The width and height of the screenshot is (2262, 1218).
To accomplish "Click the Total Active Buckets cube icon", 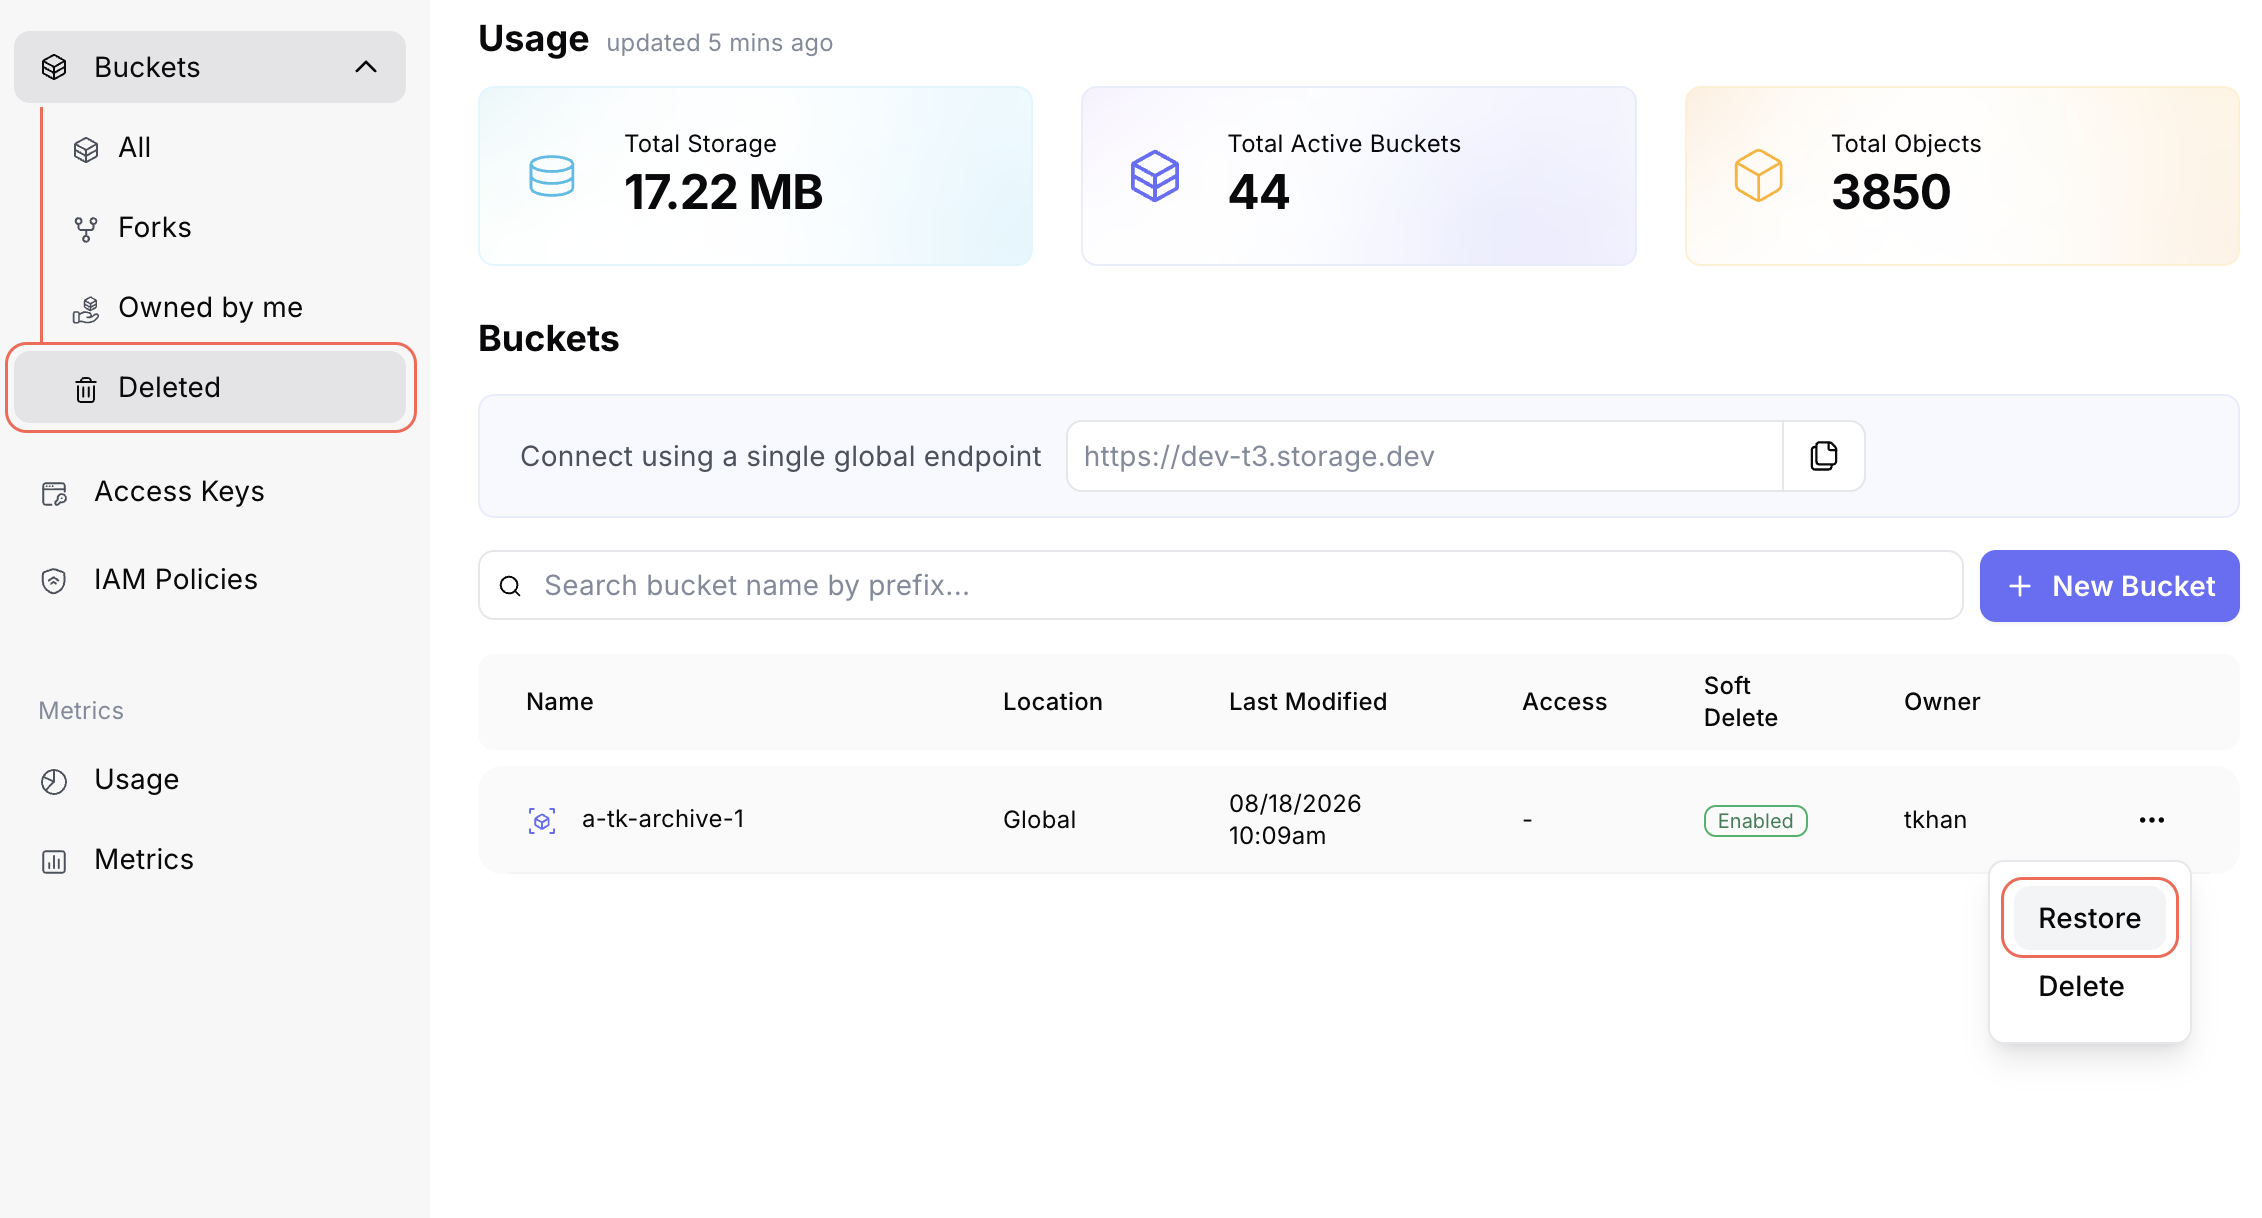I will point(1155,176).
